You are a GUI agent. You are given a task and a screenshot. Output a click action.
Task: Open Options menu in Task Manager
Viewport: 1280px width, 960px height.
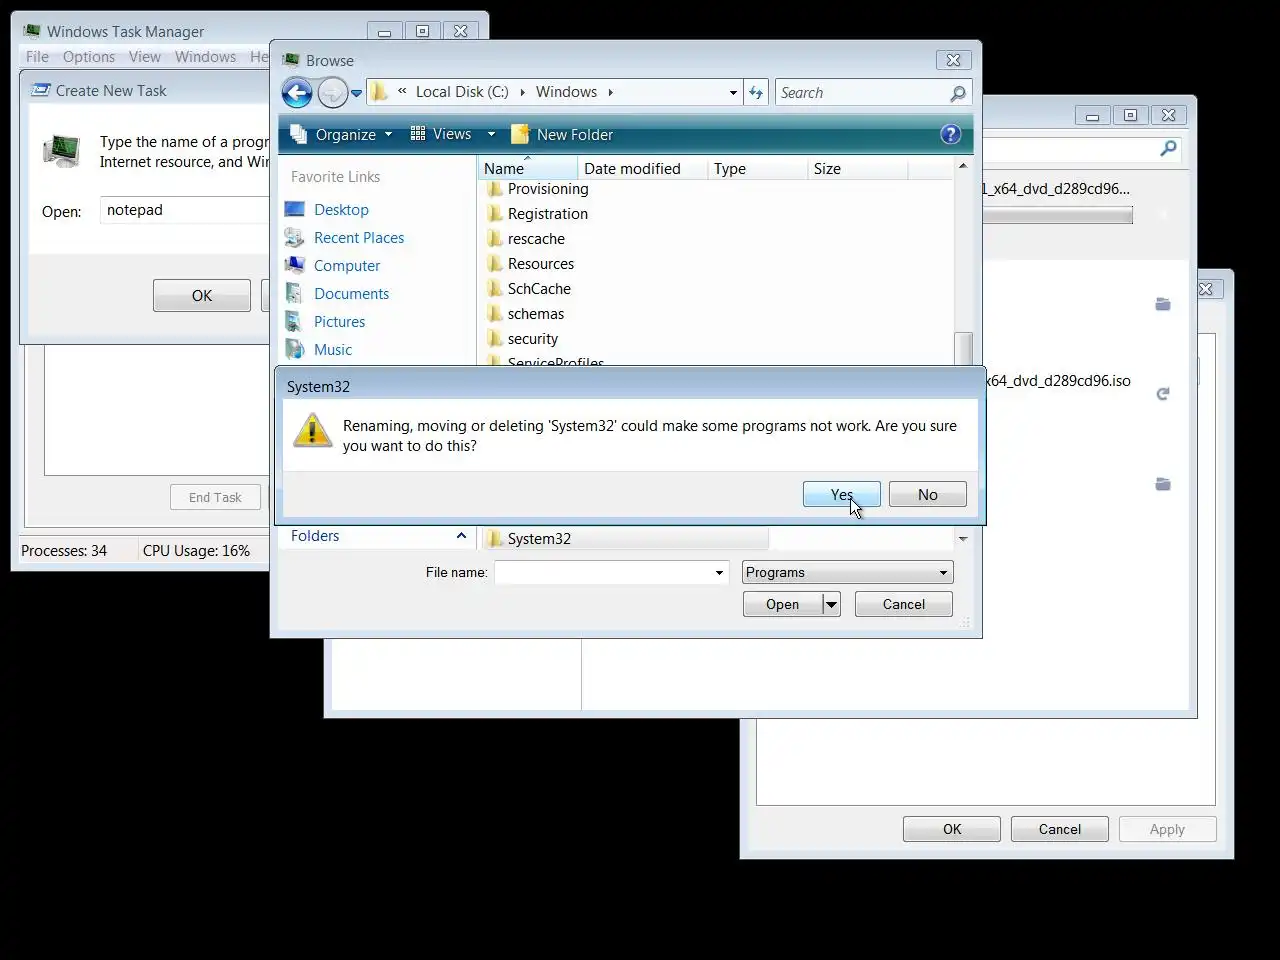click(x=89, y=57)
